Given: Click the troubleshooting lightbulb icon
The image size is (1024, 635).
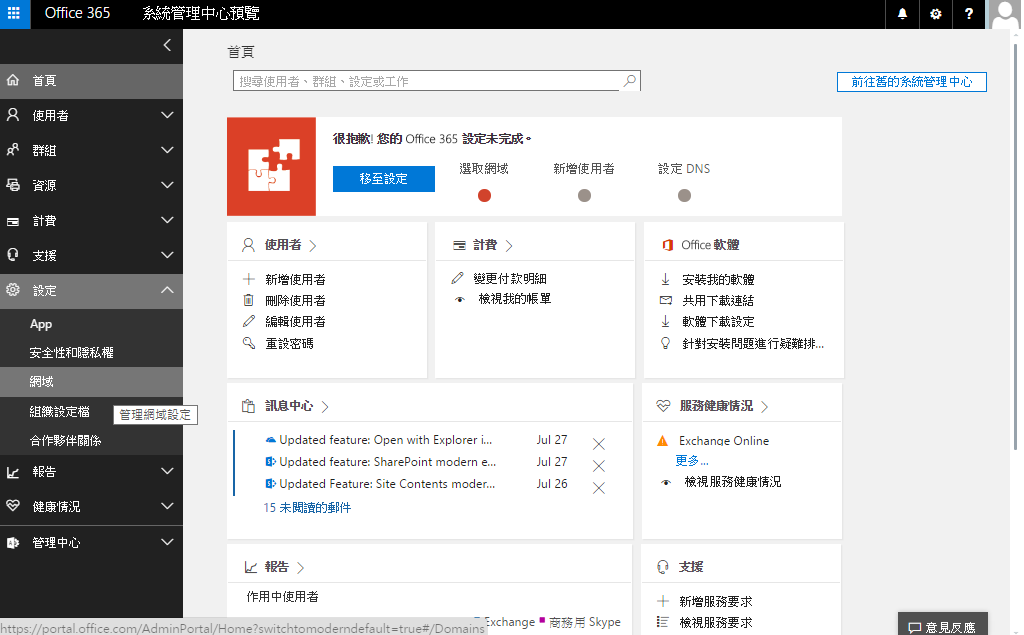Looking at the screenshot, I should pos(665,343).
